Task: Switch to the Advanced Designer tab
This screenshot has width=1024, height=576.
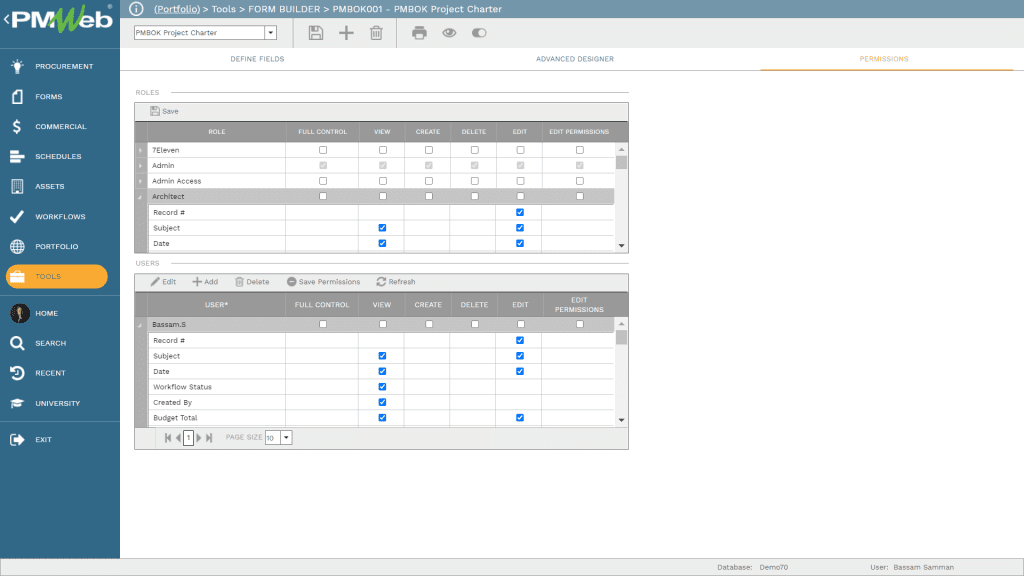Action: (575, 59)
